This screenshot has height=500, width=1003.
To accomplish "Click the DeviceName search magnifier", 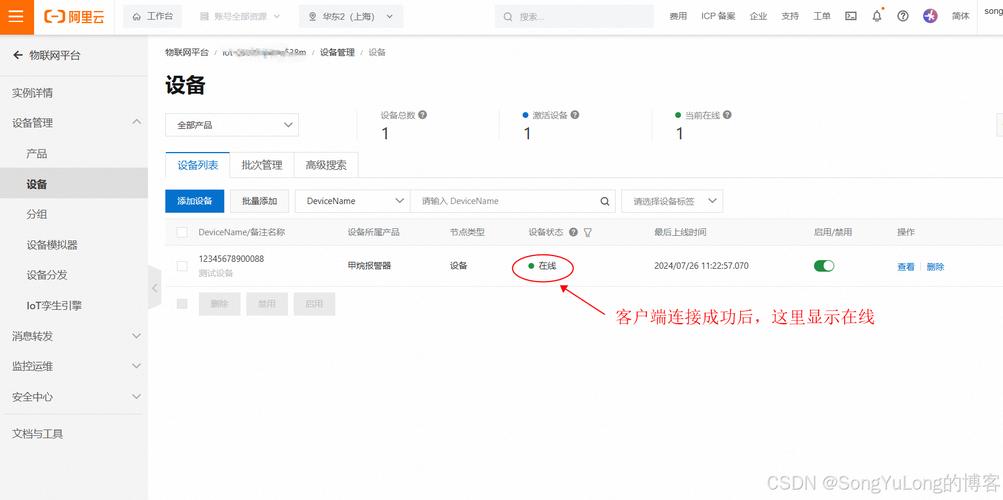I will (604, 201).
